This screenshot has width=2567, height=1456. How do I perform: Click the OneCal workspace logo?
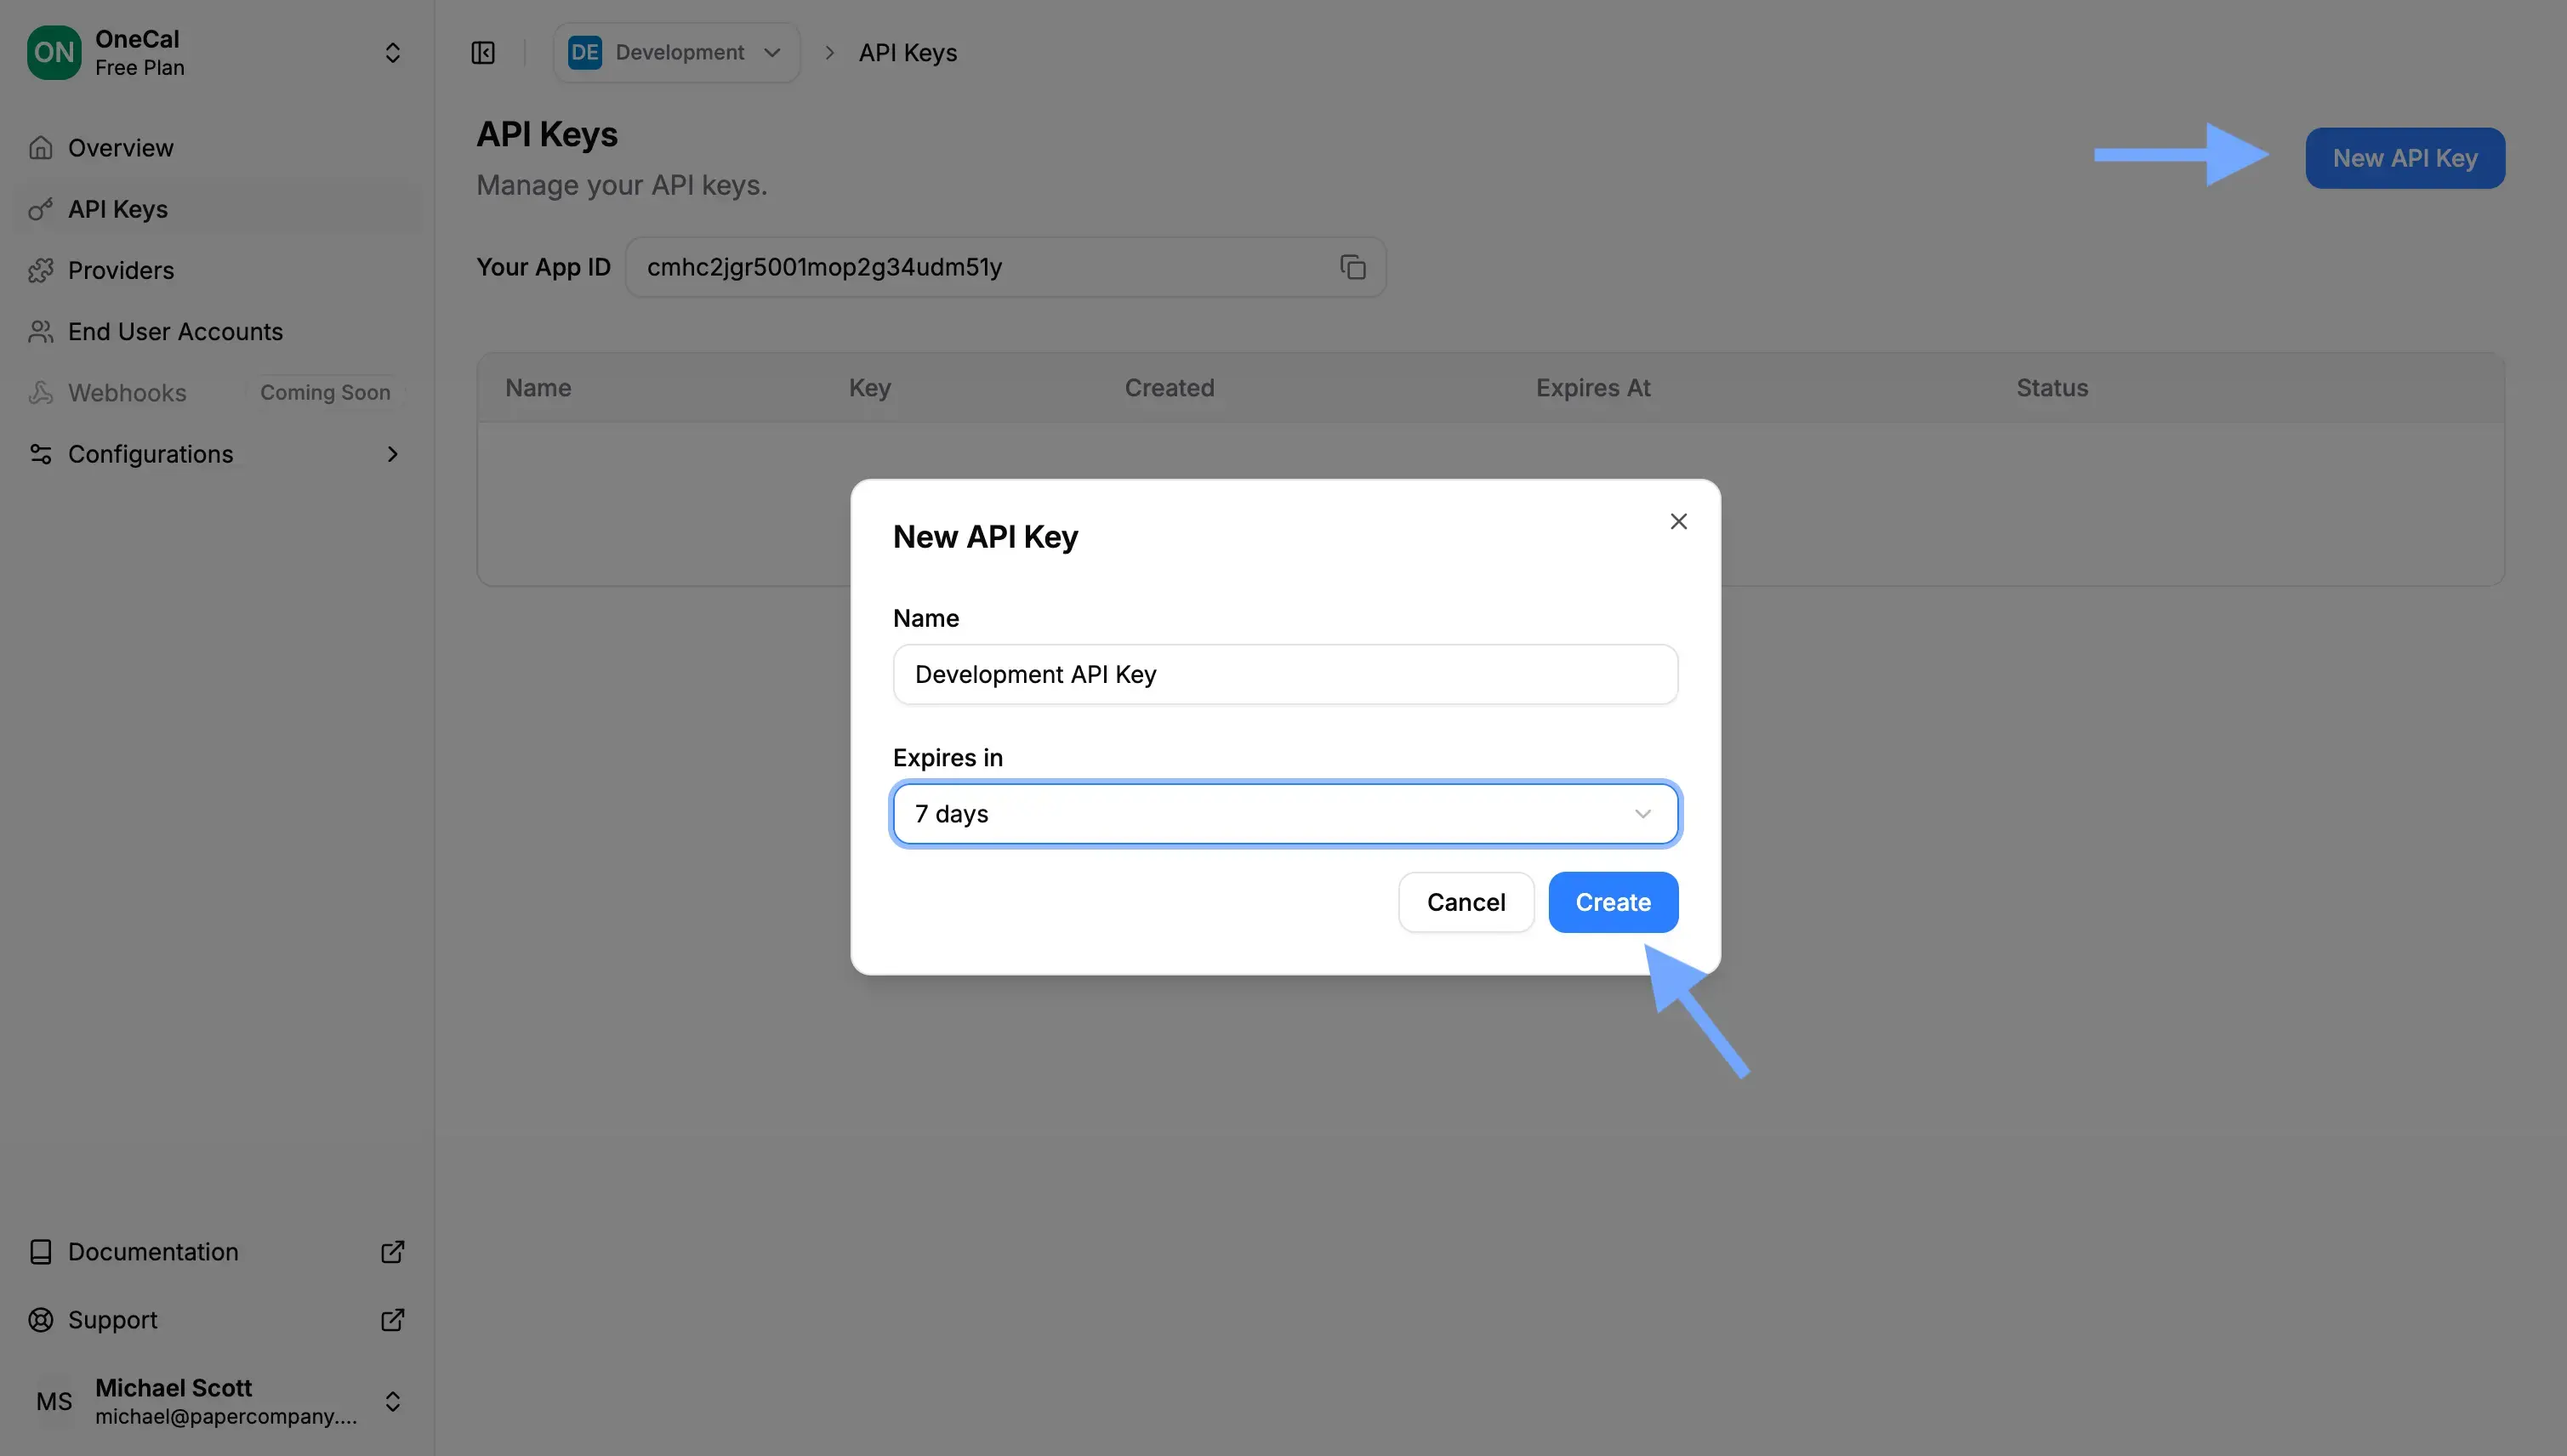53,52
